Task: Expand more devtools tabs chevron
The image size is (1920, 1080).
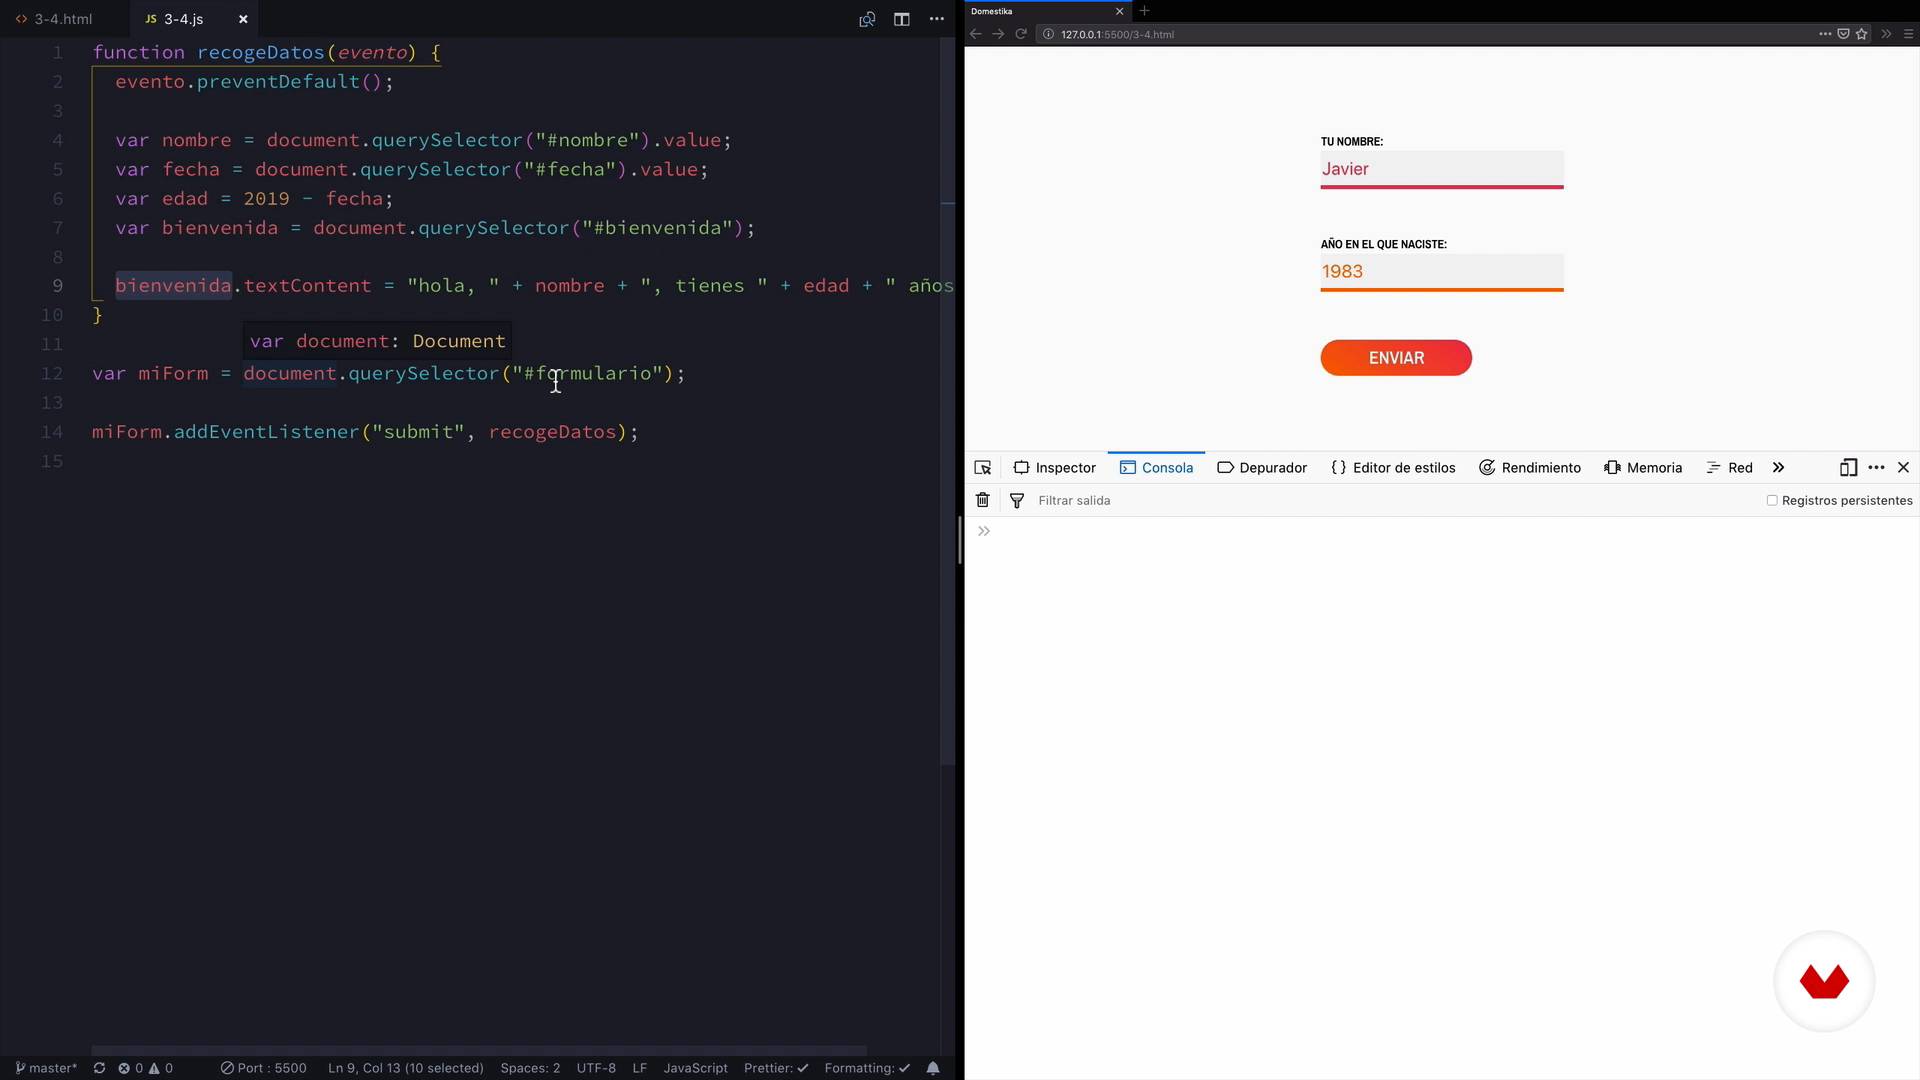Action: point(1778,468)
